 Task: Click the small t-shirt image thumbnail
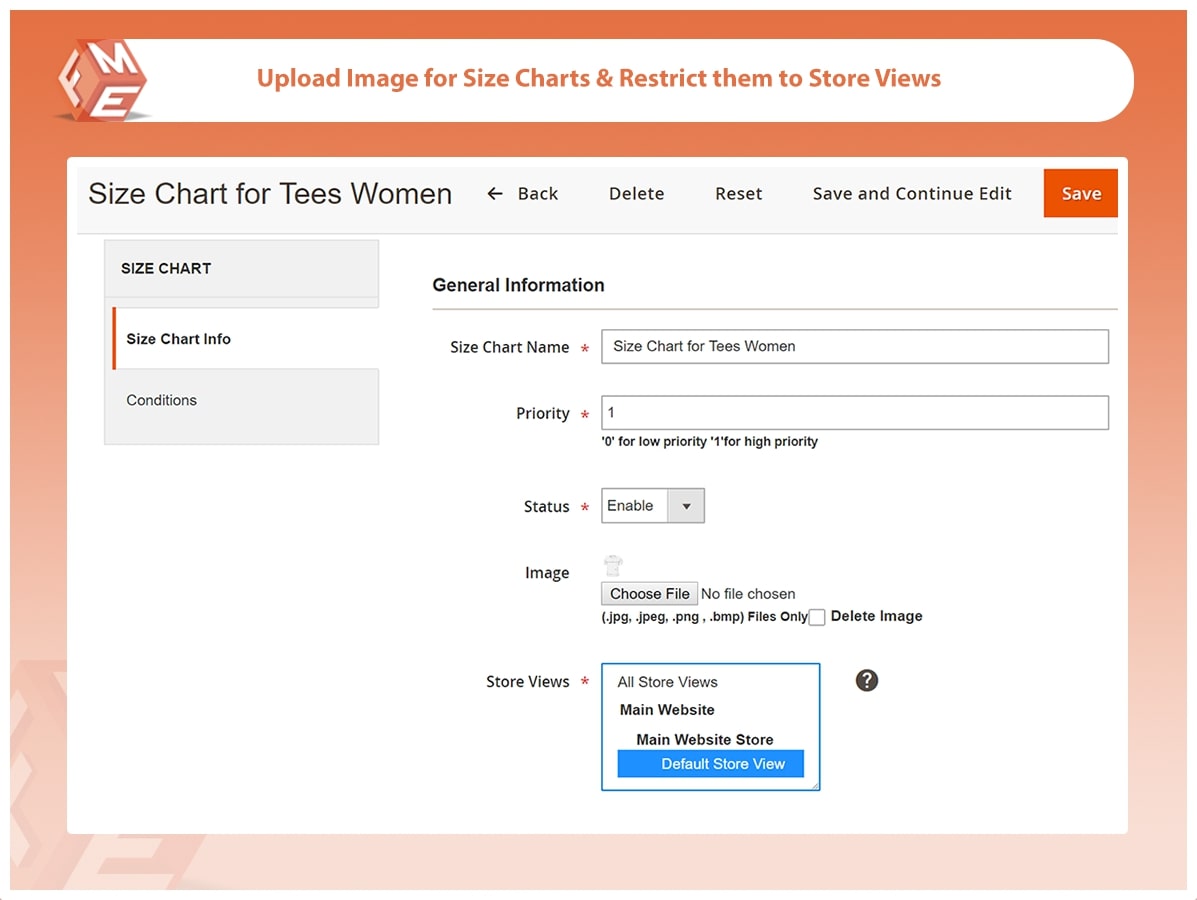pyautogui.click(x=613, y=566)
